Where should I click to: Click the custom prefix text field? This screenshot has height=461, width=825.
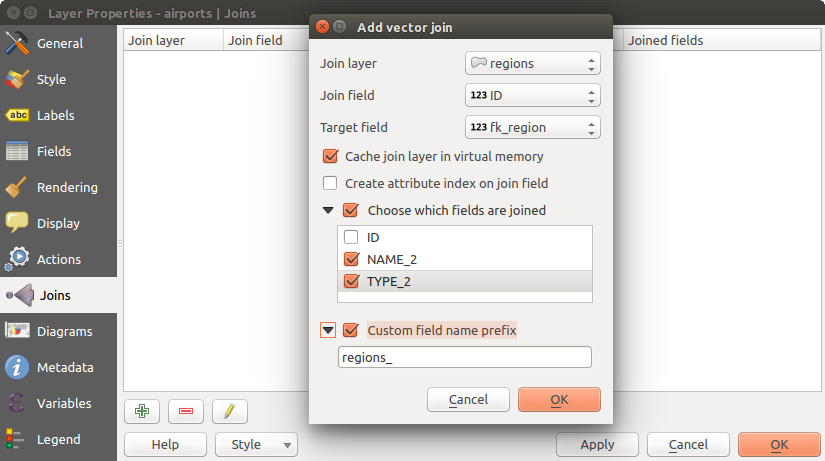[465, 358]
